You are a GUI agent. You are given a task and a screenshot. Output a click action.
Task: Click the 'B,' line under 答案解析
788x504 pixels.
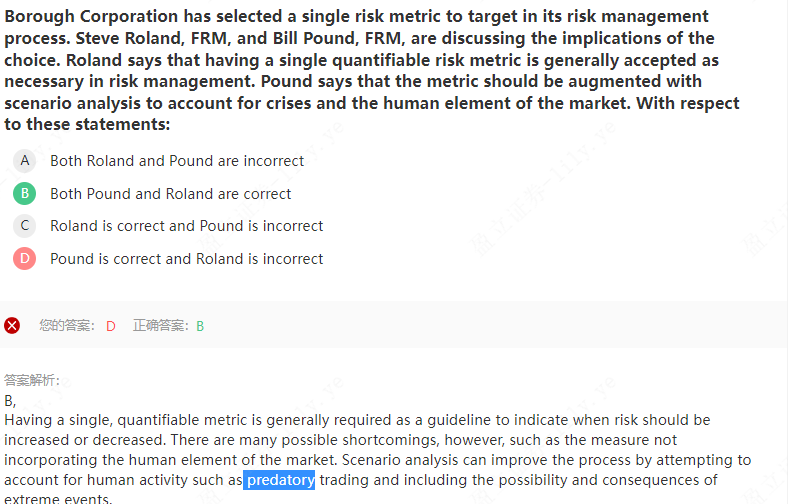(x=10, y=400)
